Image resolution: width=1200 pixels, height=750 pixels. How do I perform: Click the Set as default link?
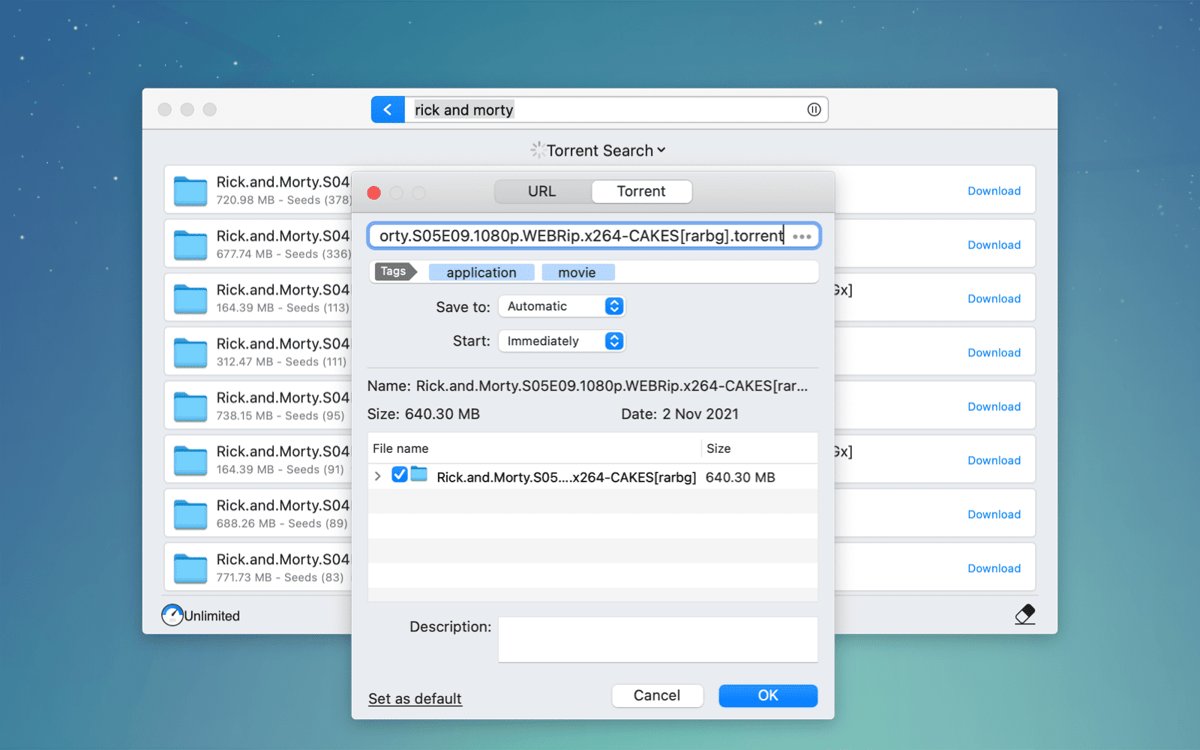point(415,699)
